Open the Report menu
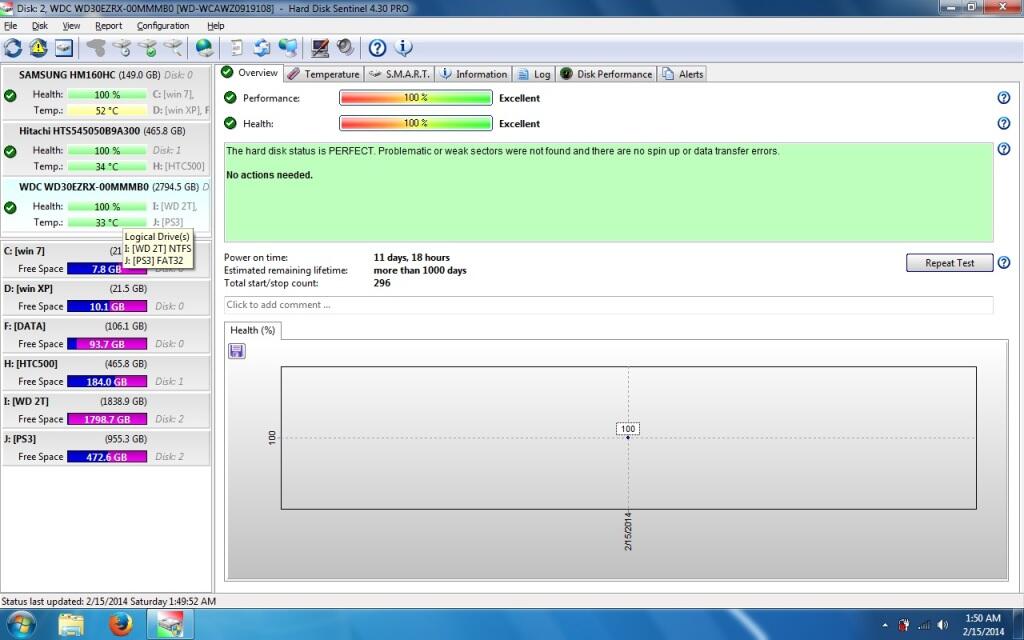The height and width of the screenshot is (640, 1024). (108, 25)
